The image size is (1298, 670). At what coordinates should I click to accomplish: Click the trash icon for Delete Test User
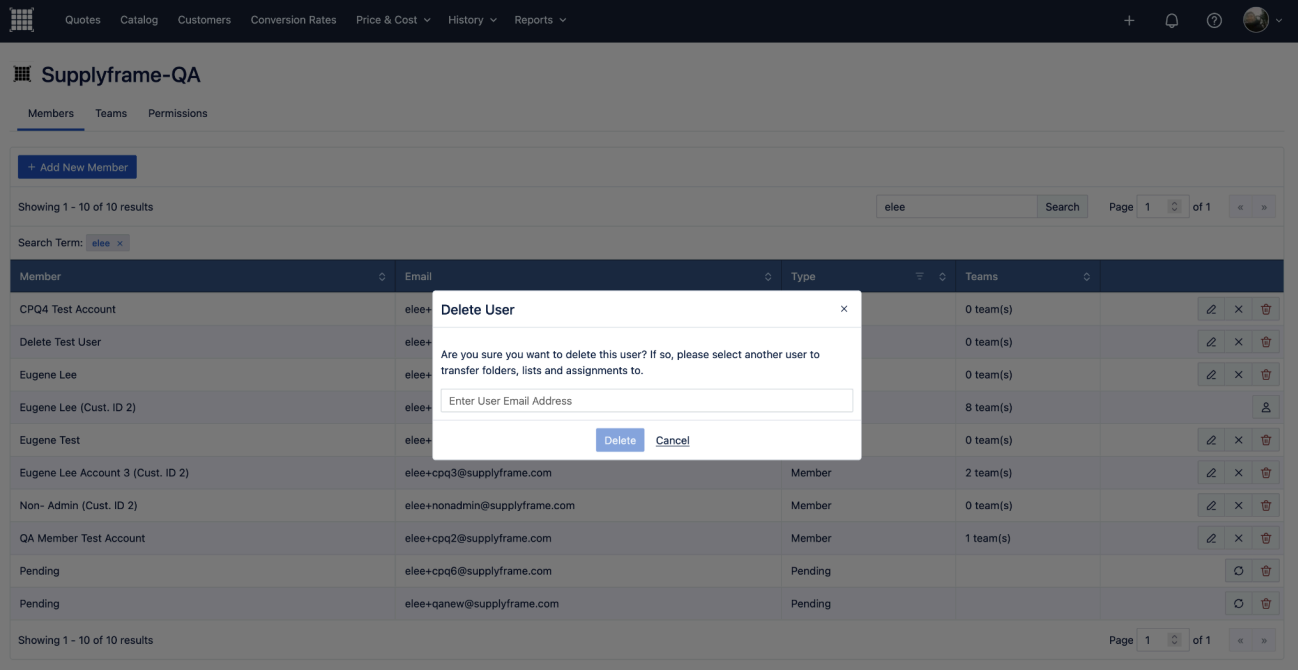(x=1266, y=342)
